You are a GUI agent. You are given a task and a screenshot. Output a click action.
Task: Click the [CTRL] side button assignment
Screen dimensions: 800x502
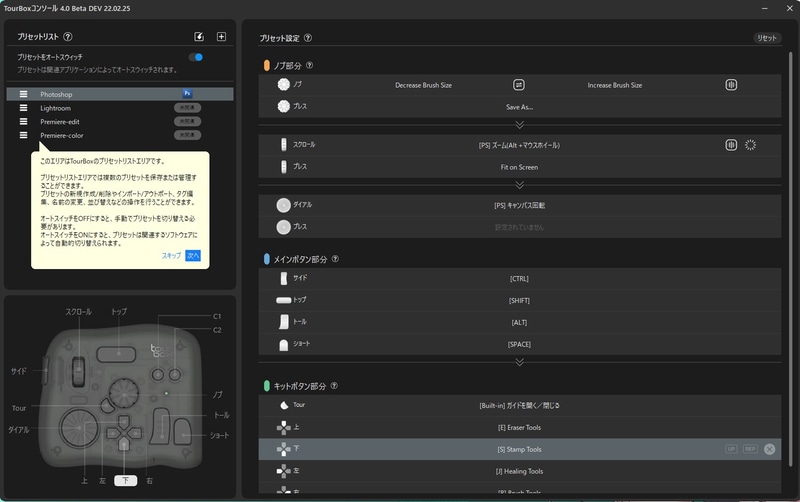pyautogui.click(x=519, y=279)
